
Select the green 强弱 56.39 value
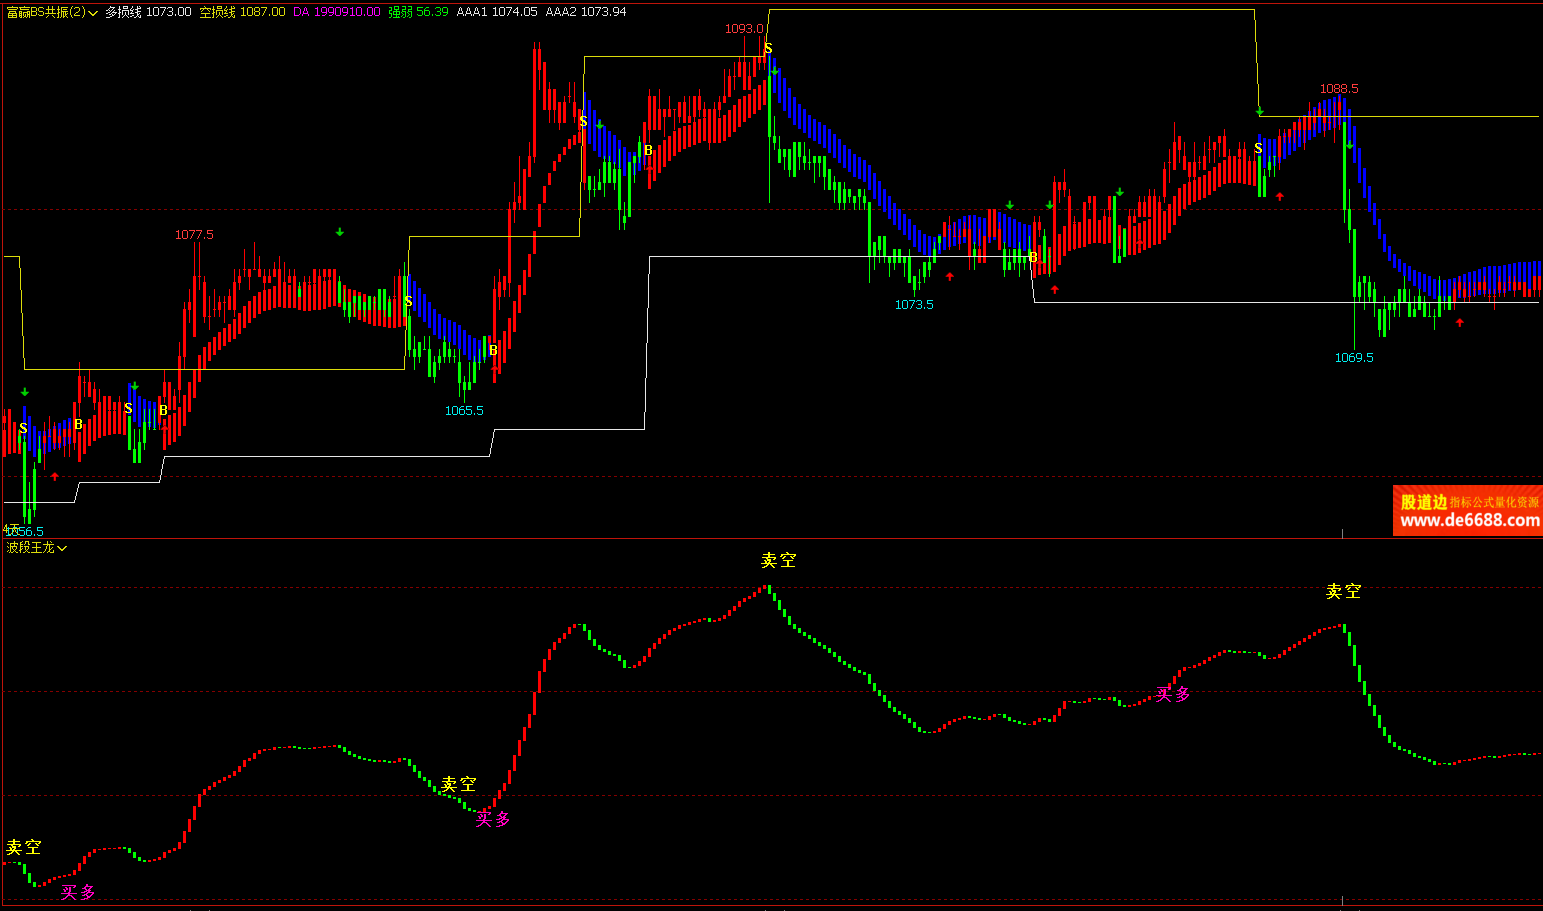418,12
